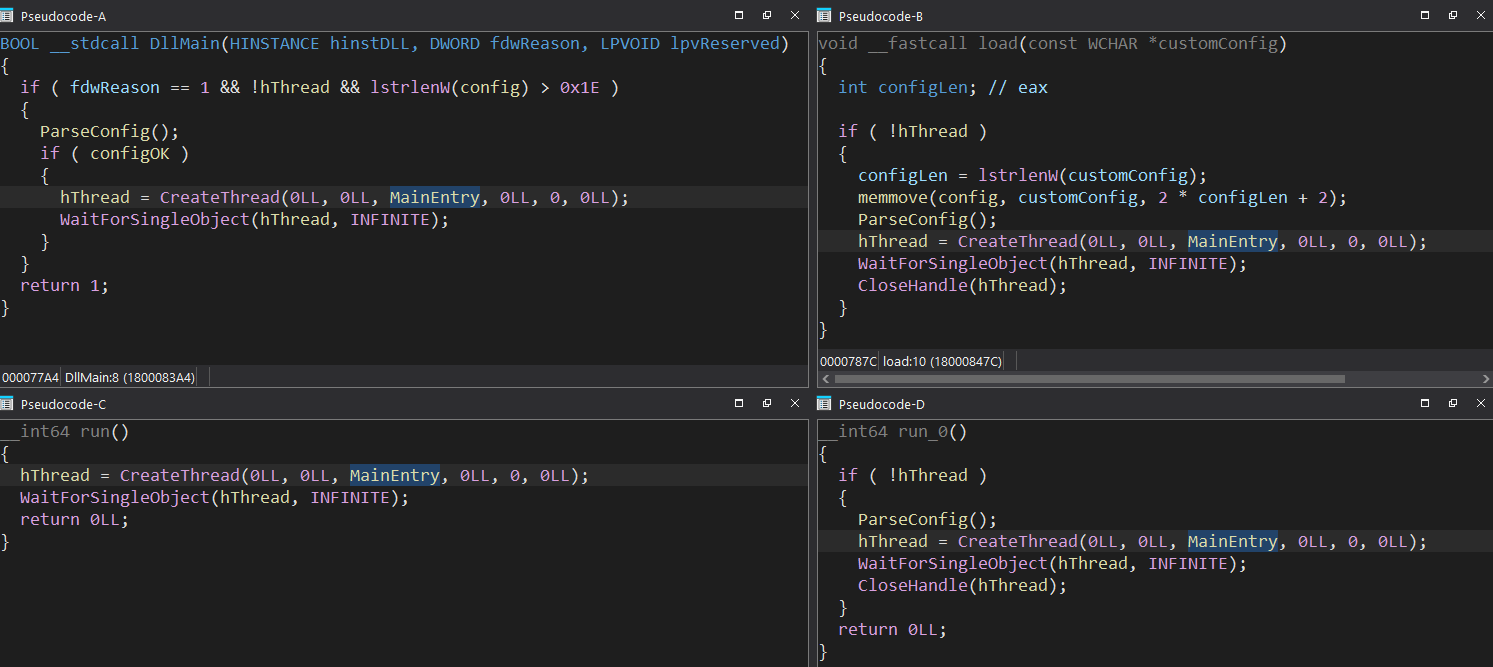
Task: Click CreateThread call in Pseudocode-C
Action: [180, 476]
